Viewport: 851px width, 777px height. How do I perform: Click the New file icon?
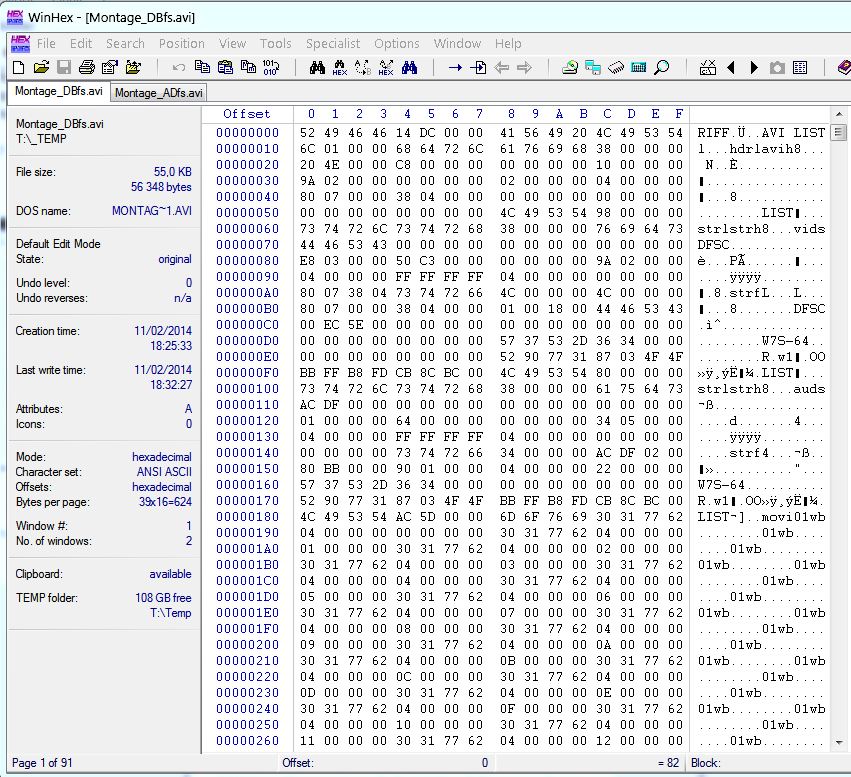[x=18, y=67]
